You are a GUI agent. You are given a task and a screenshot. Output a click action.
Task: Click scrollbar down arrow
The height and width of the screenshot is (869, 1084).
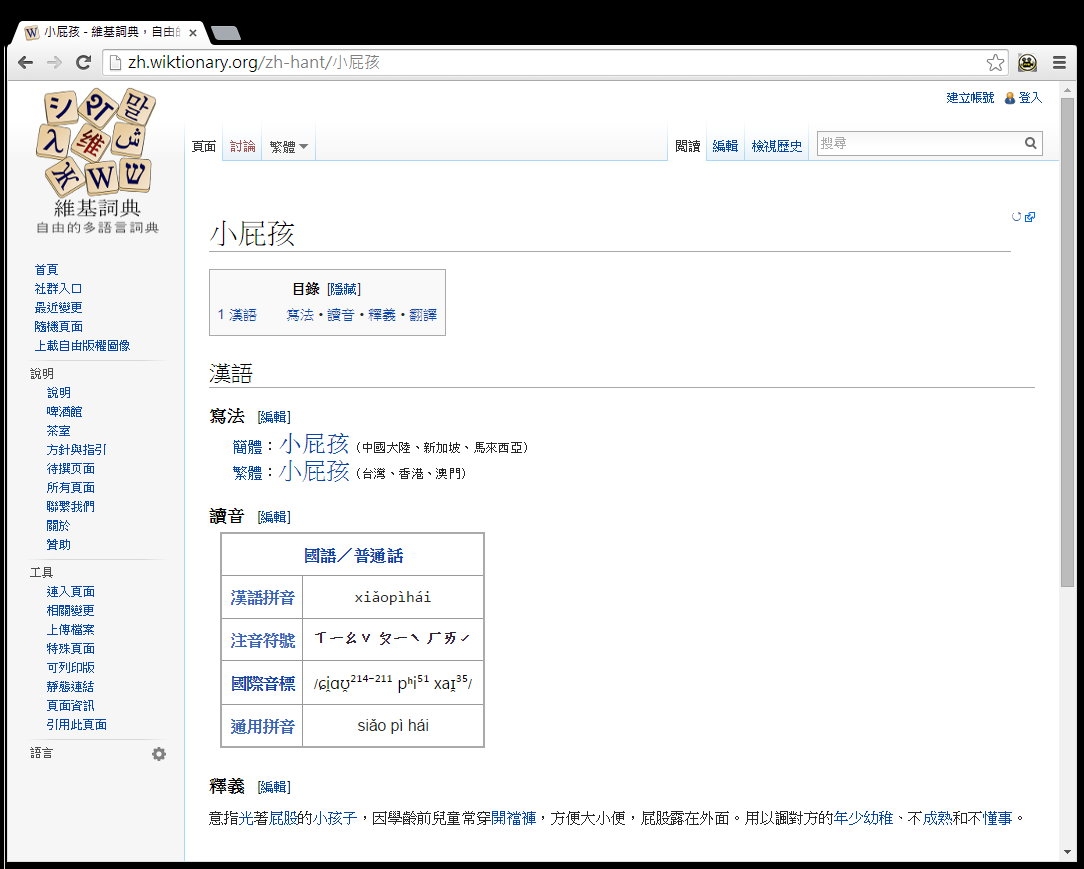(1067, 853)
